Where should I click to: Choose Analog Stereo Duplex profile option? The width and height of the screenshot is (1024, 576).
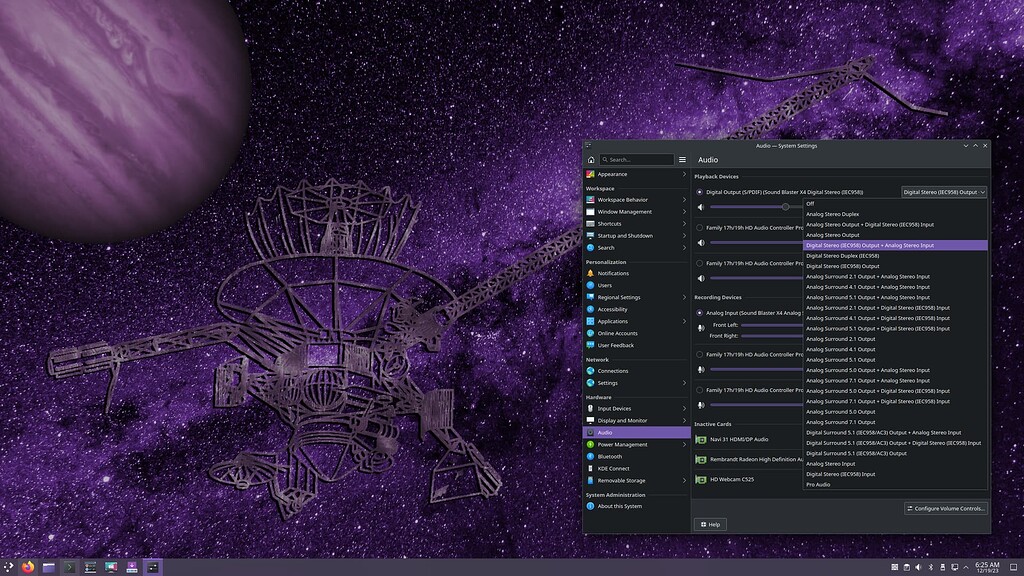click(x=832, y=214)
